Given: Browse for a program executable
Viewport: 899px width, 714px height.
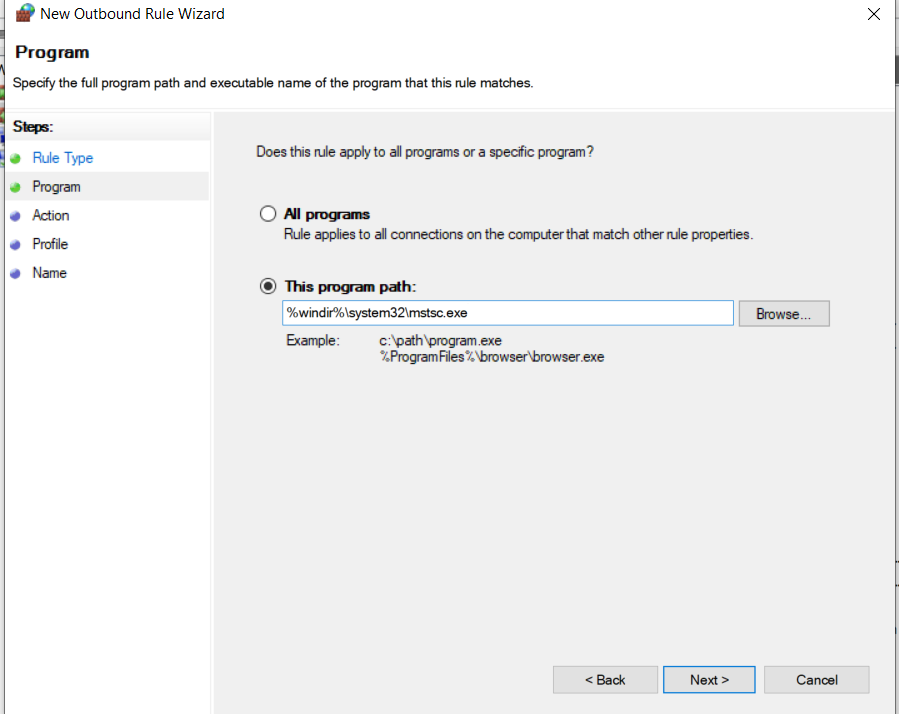Looking at the screenshot, I should coord(784,314).
